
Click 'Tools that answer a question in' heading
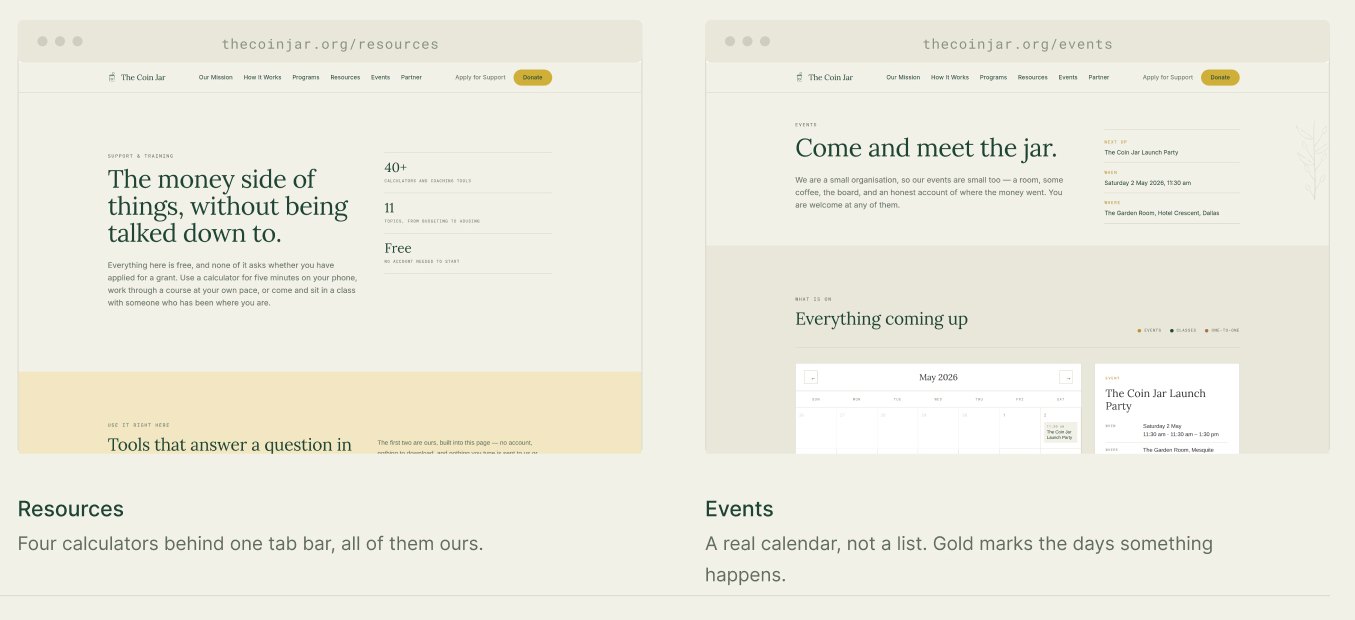pyautogui.click(x=230, y=445)
